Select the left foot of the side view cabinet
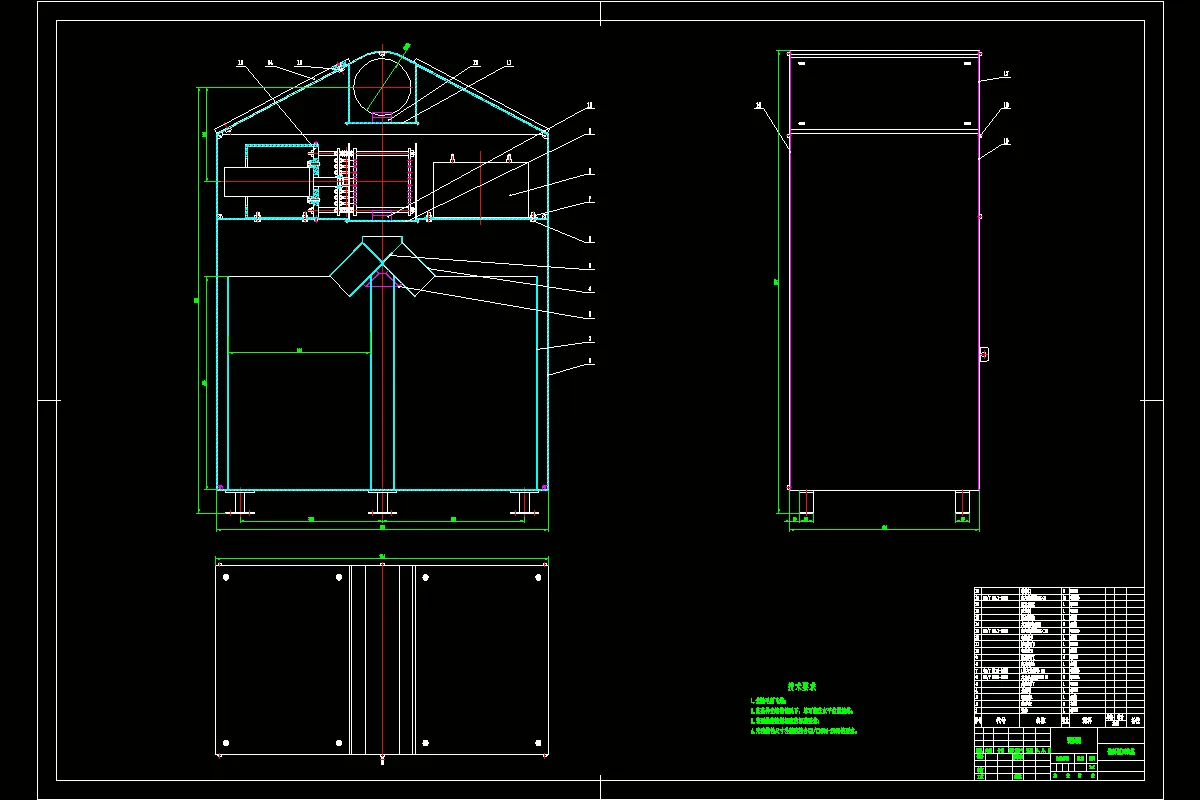The image size is (1200, 800). [806, 503]
